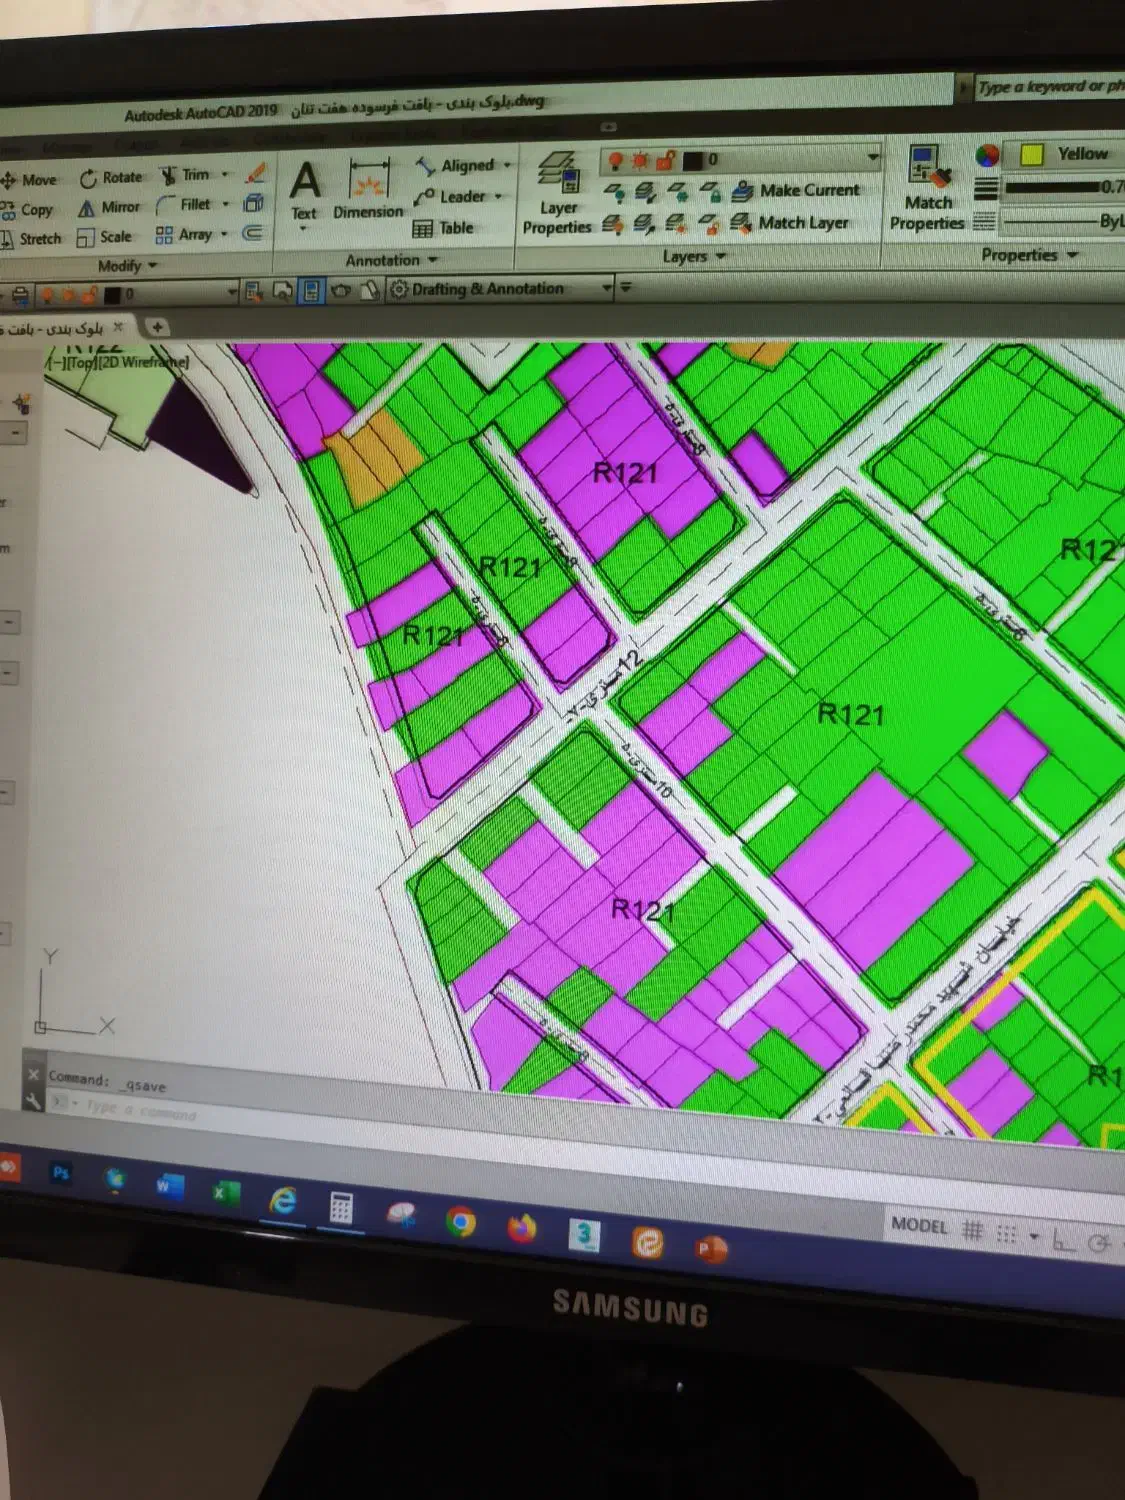This screenshot has height=1500, width=1125.
Task: Toggle ortho mode in status bar
Action: (x=1063, y=1241)
